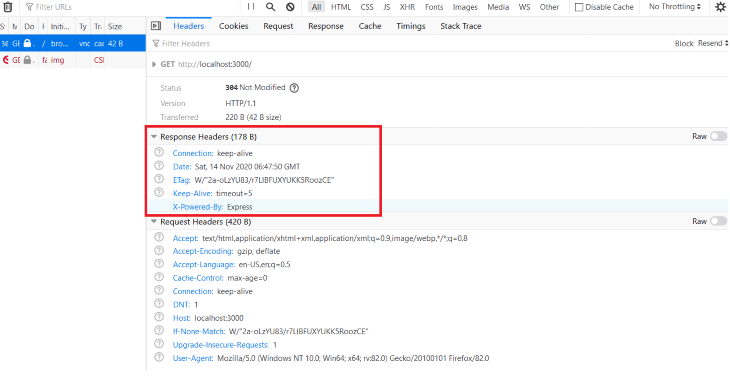730x379 pixels.
Task: Collapse the Request Headers section
Action: pyautogui.click(x=154, y=222)
